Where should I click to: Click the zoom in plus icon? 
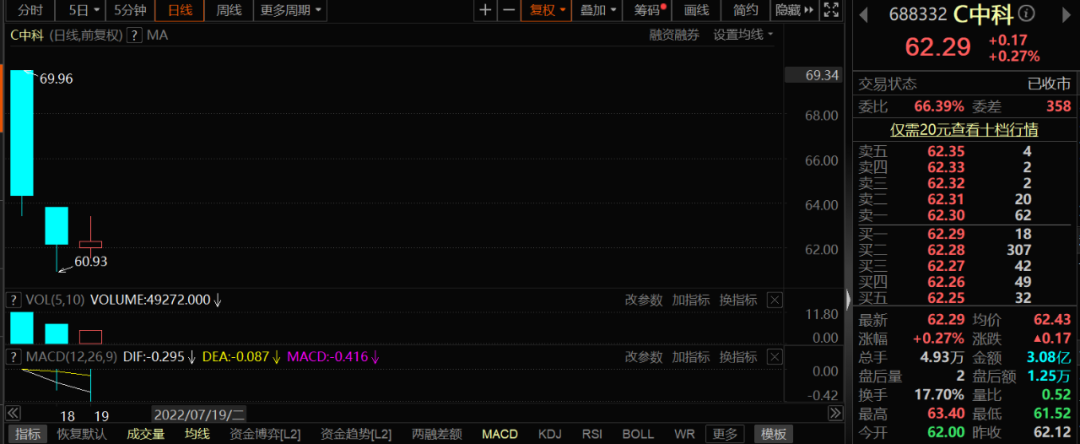pyautogui.click(x=486, y=10)
